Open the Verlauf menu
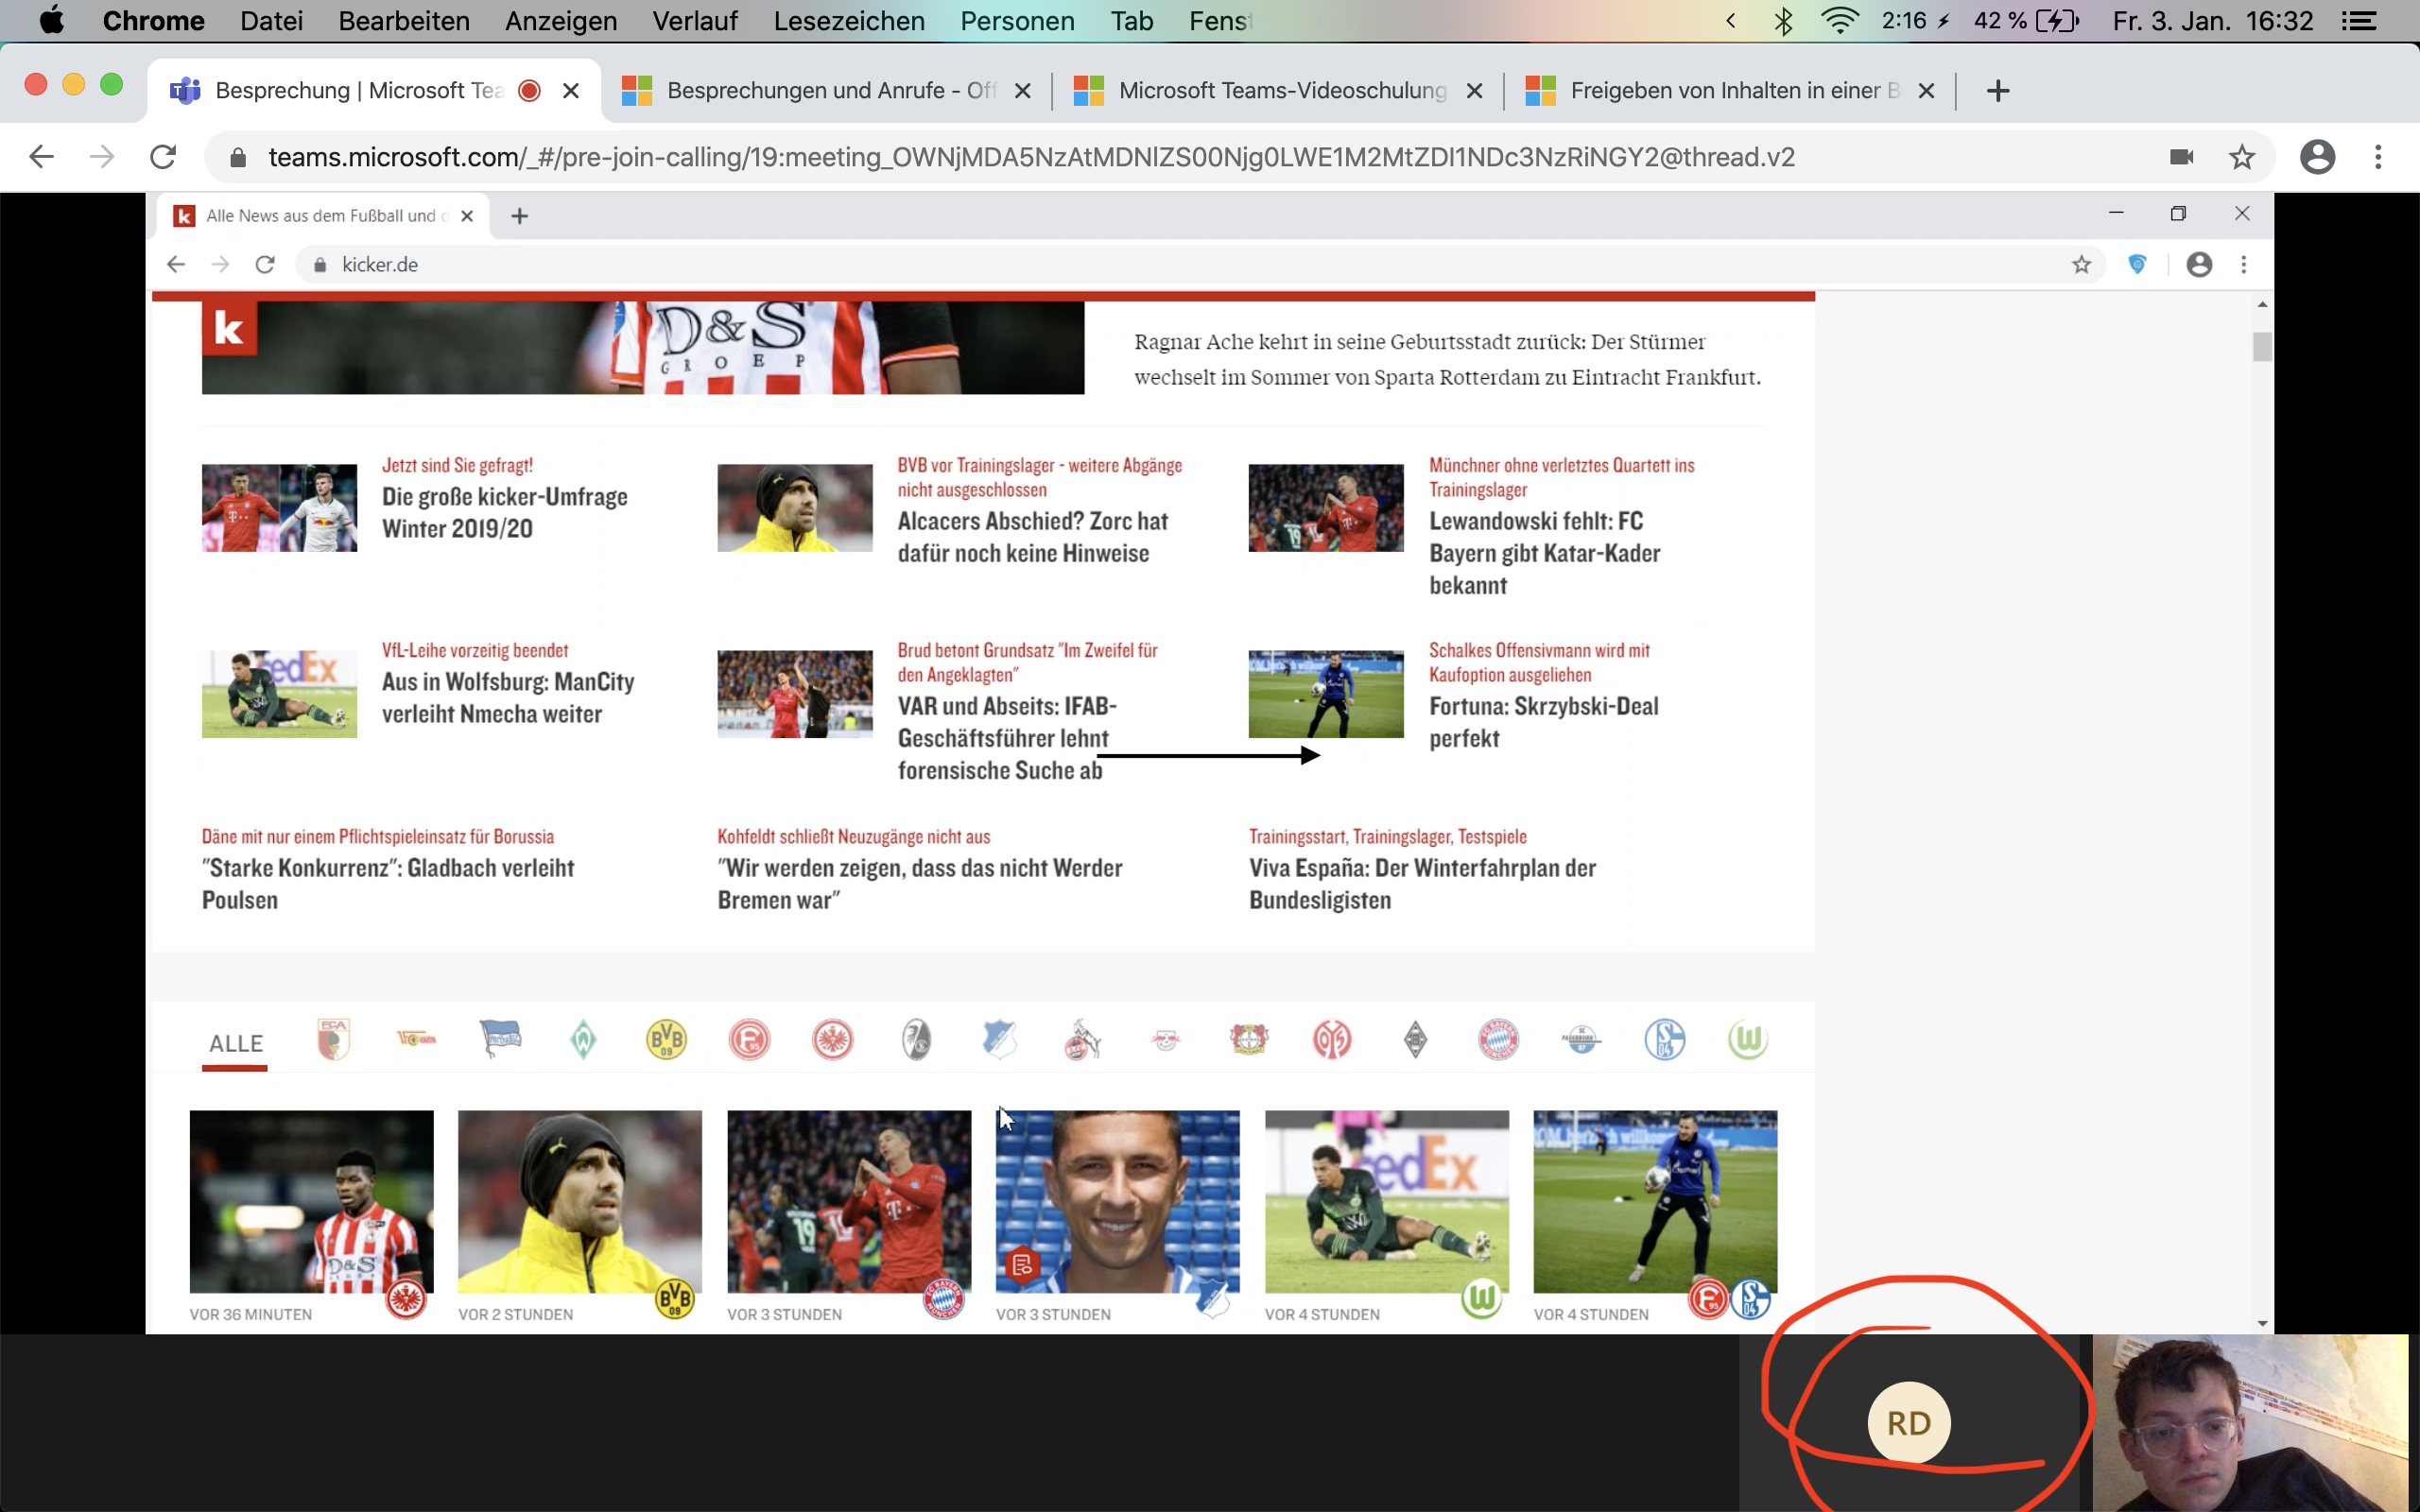Image resolution: width=2420 pixels, height=1512 pixels. tap(695, 21)
